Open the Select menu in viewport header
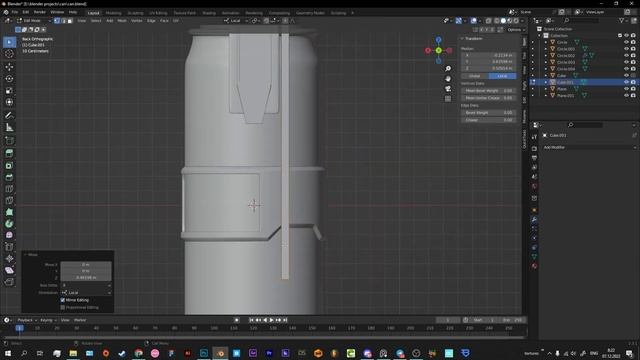The image size is (640, 360). point(96,20)
